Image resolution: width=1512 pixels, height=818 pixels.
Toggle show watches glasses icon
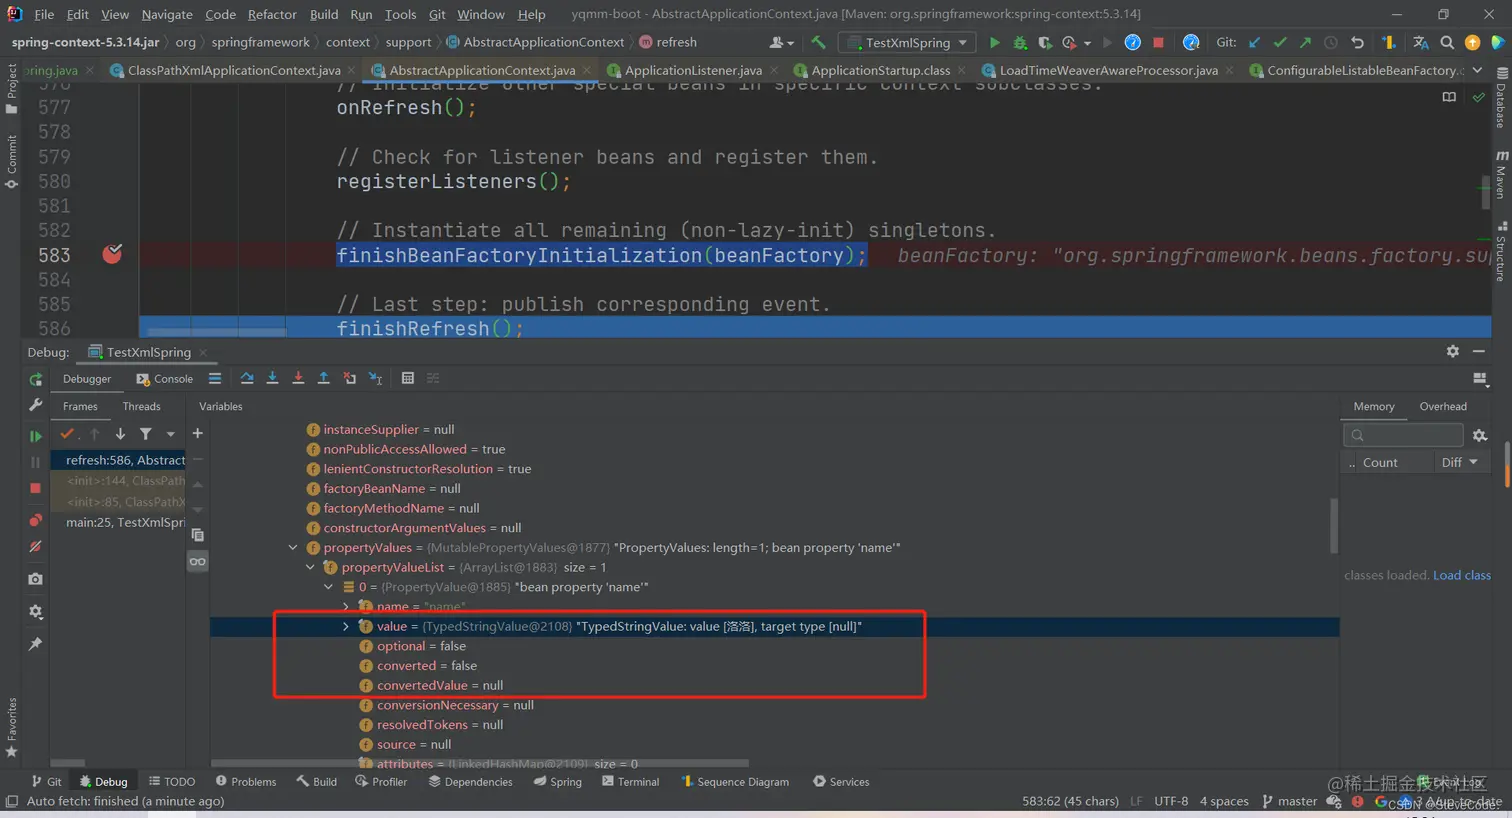point(197,562)
